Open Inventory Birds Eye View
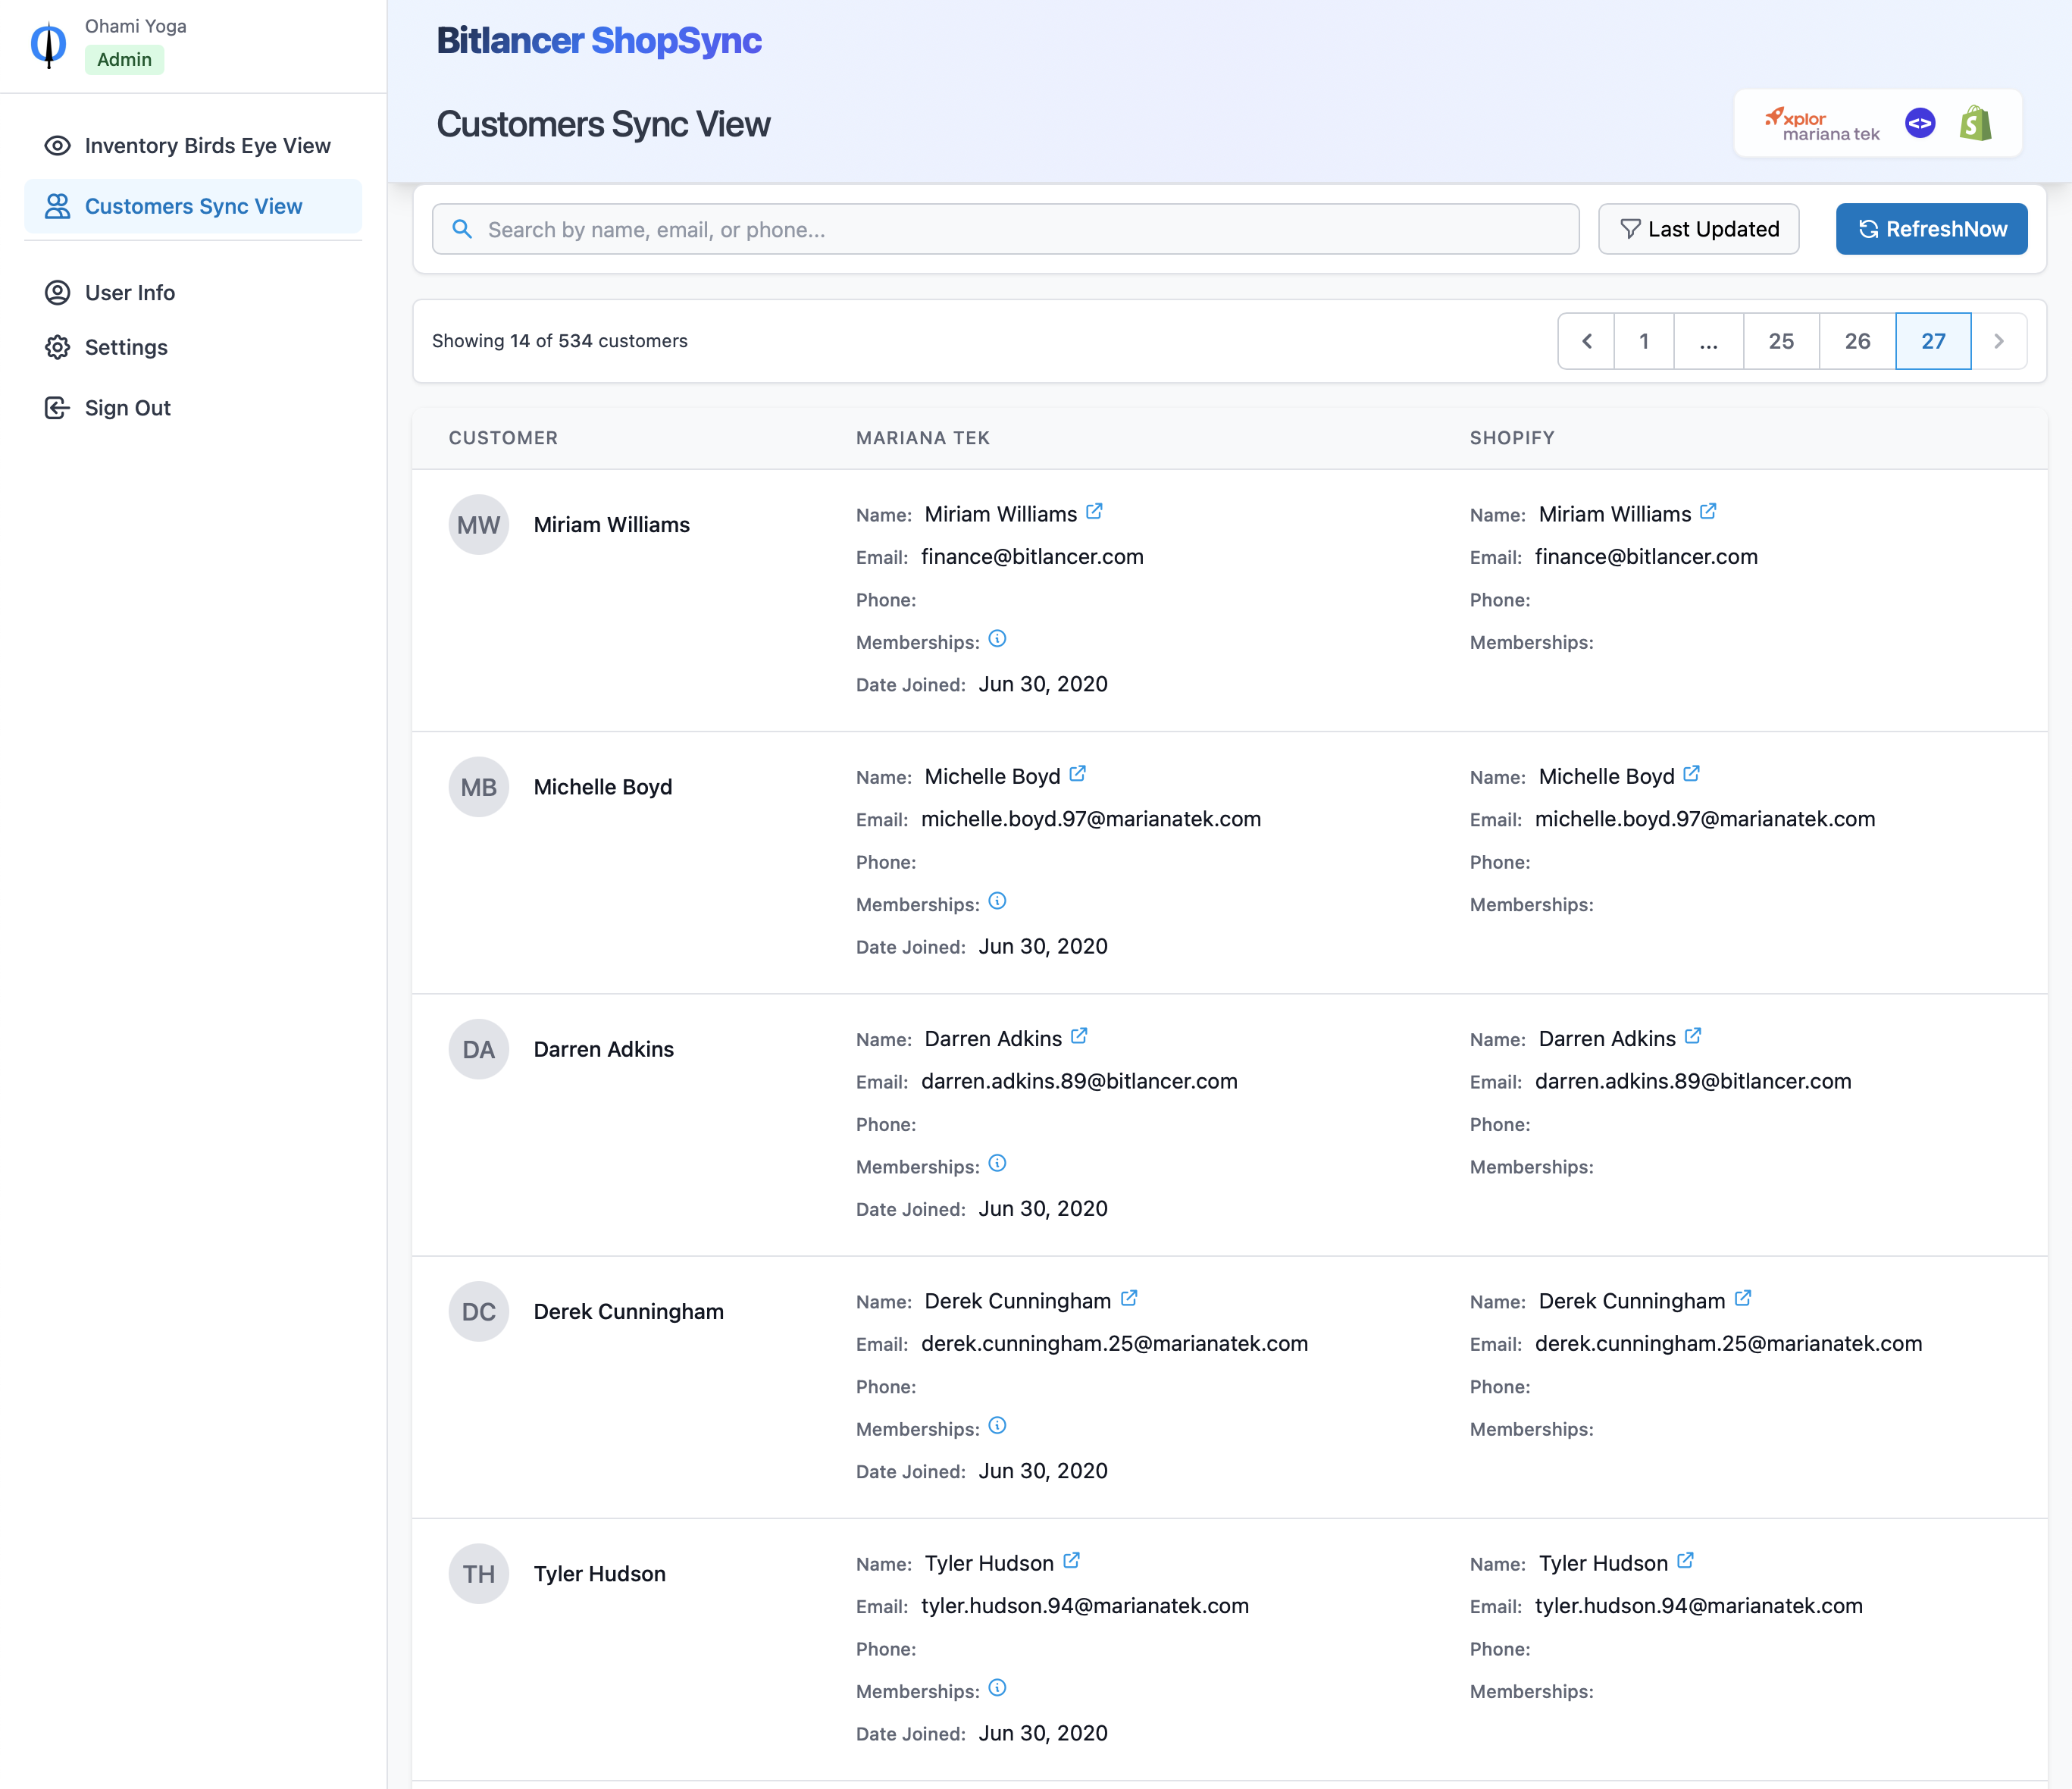Viewport: 2072px width, 1789px height. pos(193,146)
